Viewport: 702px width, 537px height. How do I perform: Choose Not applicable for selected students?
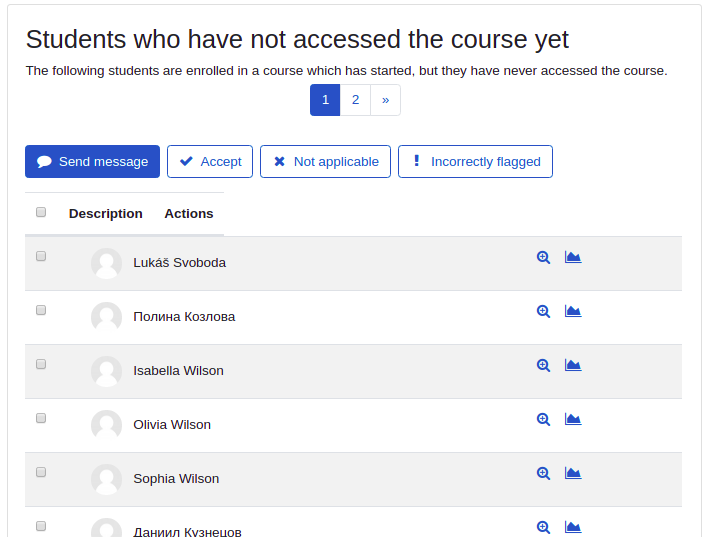325,161
